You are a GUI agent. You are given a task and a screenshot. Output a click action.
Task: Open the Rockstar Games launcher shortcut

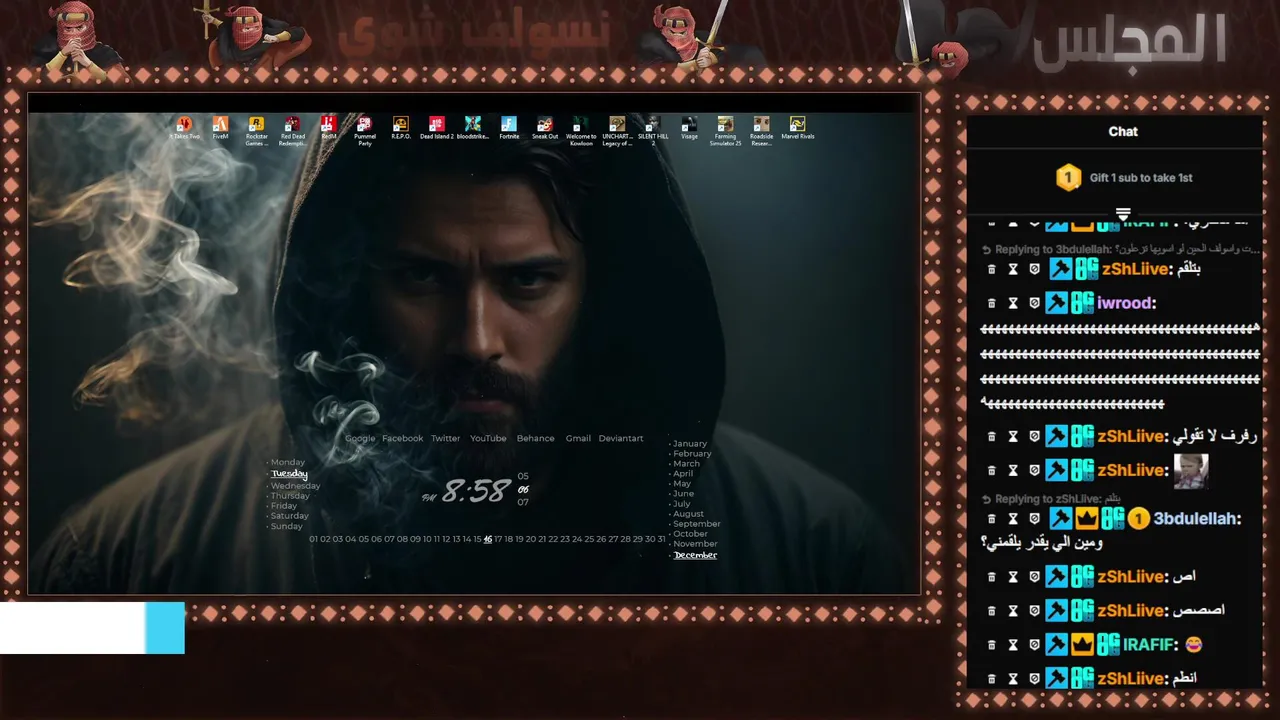pyautogui.click(x=256, y=130)
